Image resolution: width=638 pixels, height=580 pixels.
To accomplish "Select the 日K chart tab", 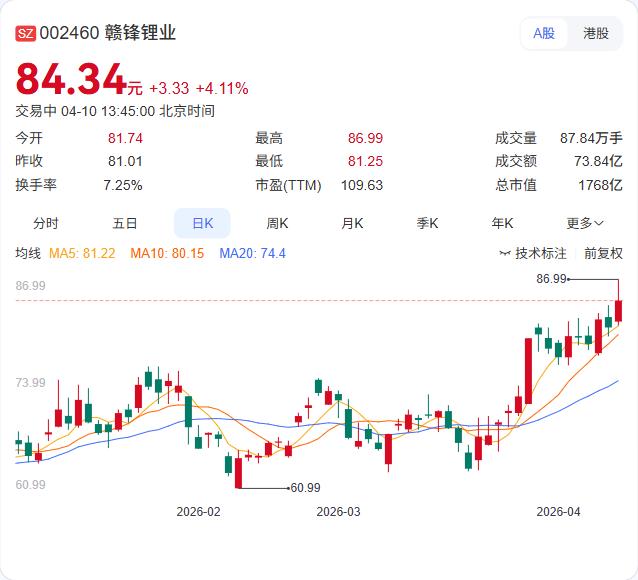I will [202, 223].
